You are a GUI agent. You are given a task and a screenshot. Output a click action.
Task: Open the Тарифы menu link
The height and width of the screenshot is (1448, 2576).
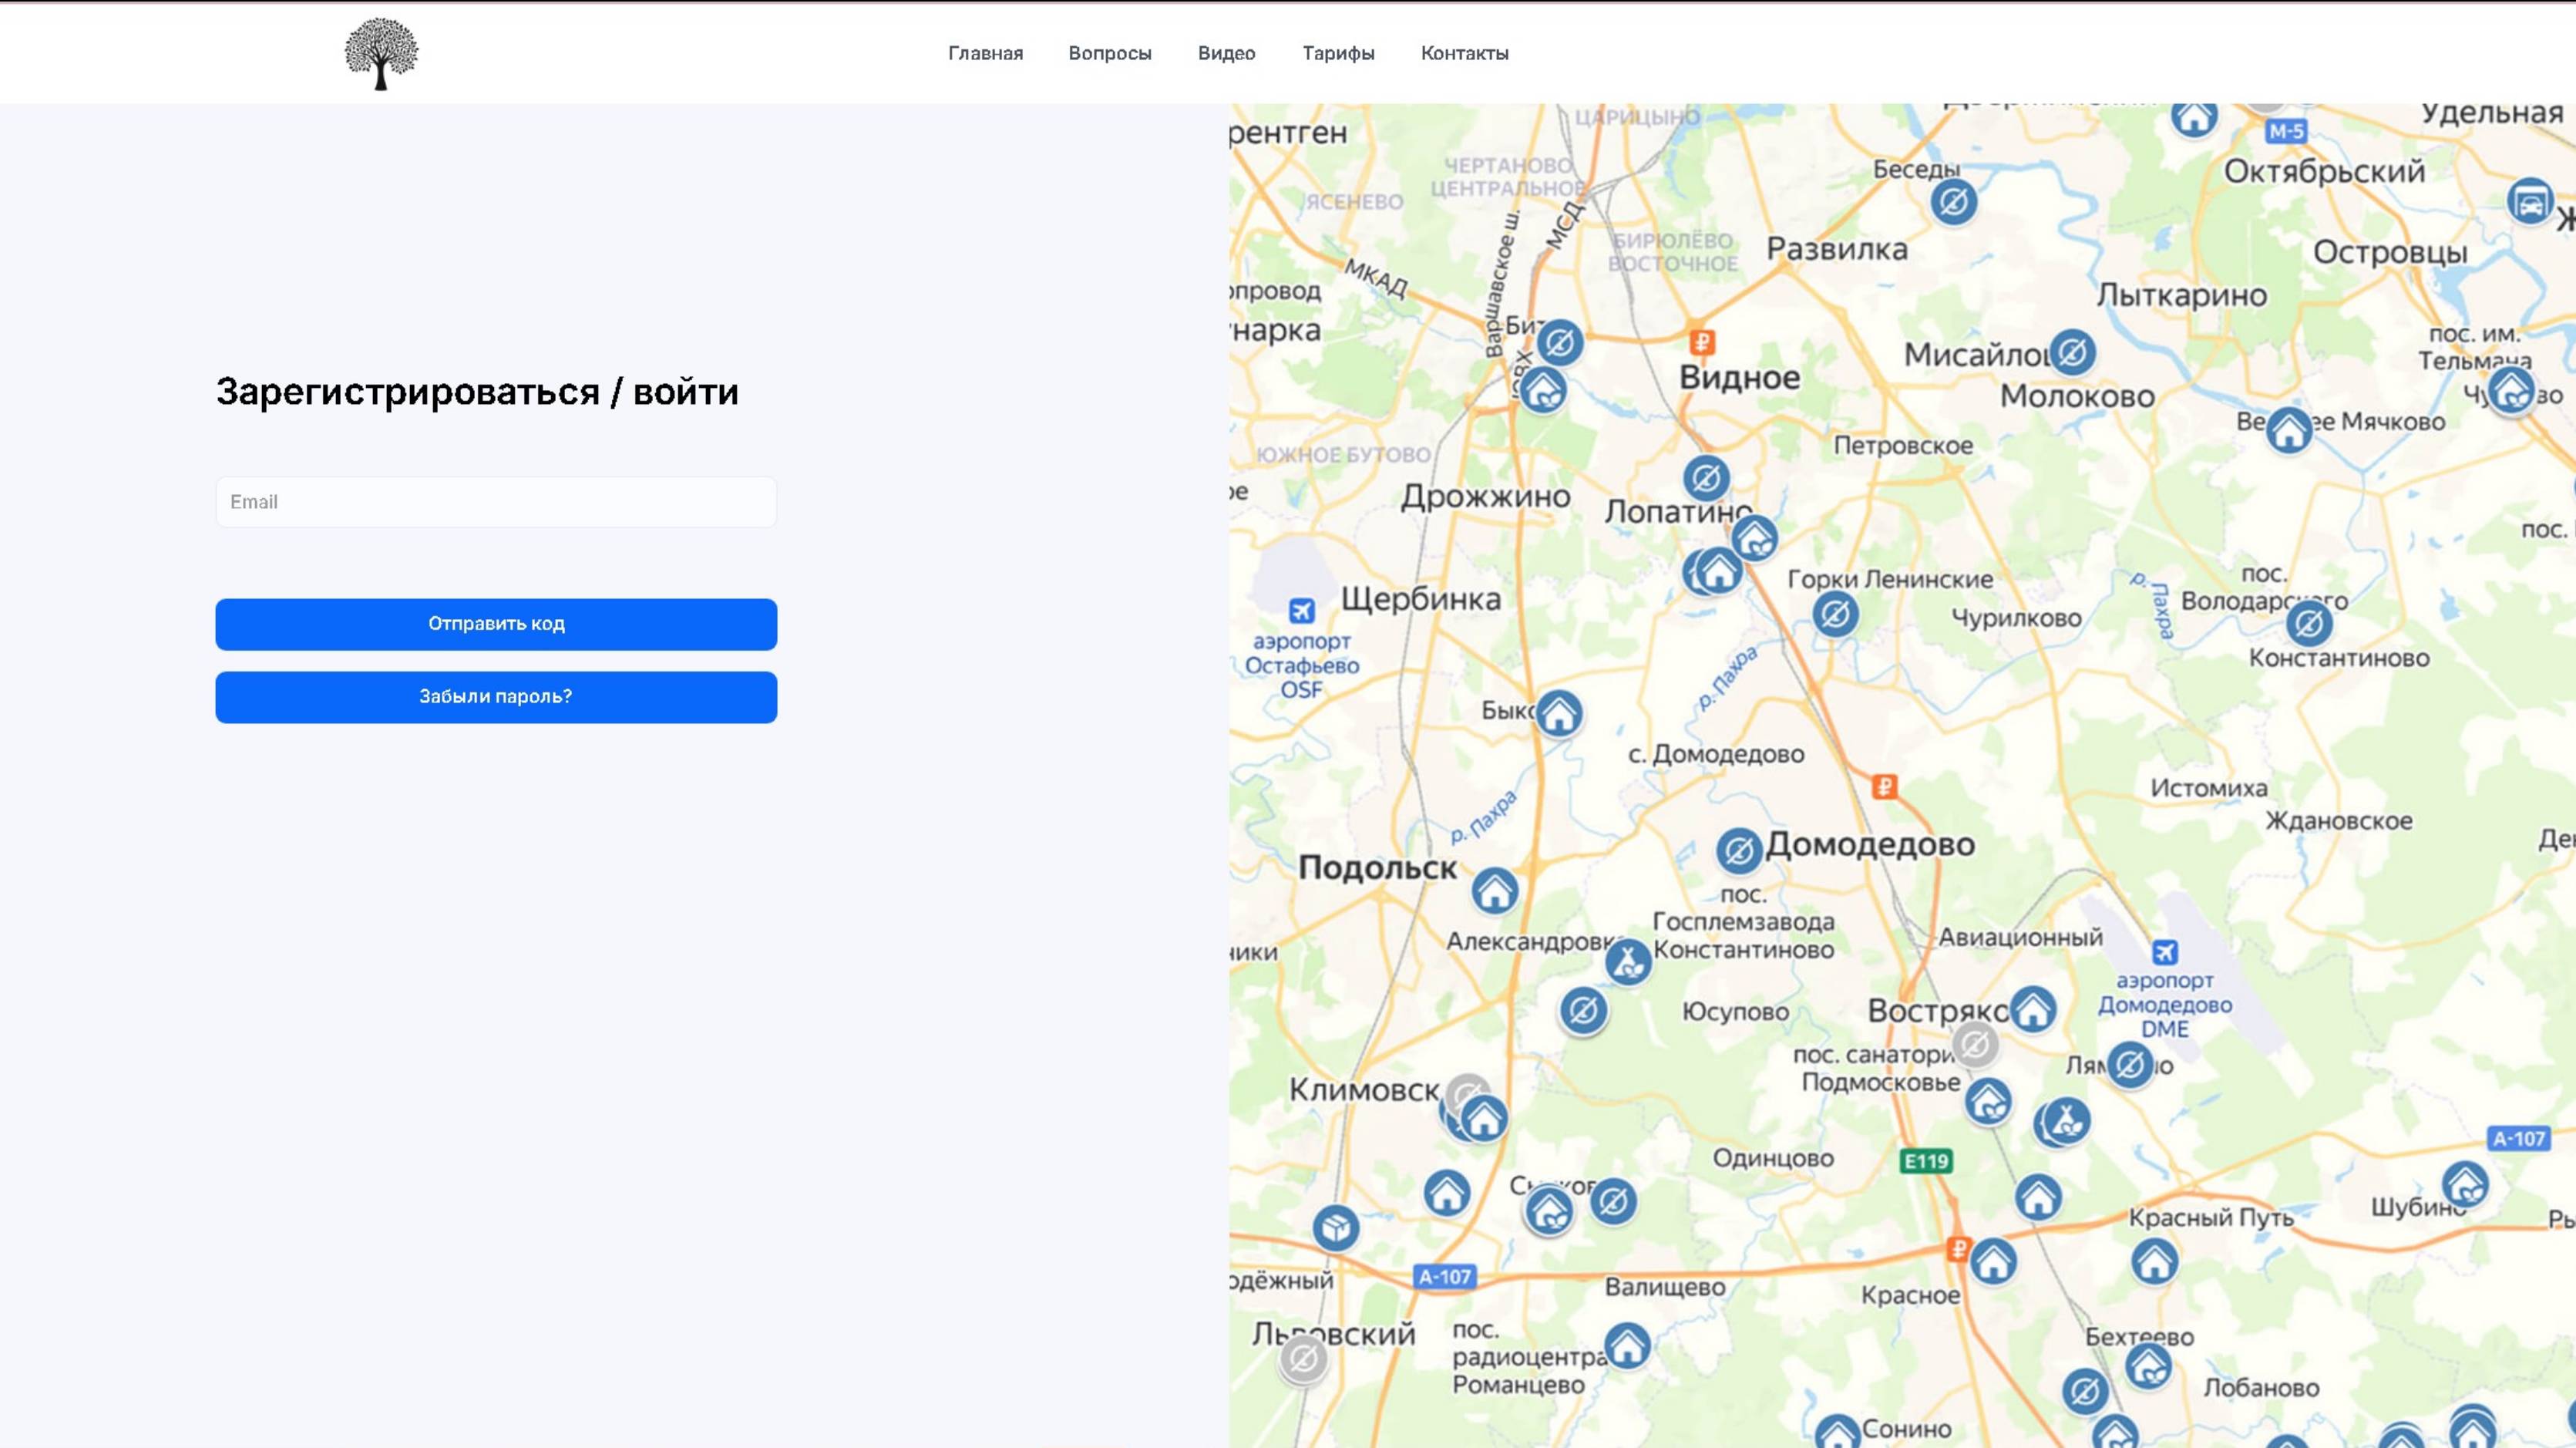click(x=1338, y=53)
